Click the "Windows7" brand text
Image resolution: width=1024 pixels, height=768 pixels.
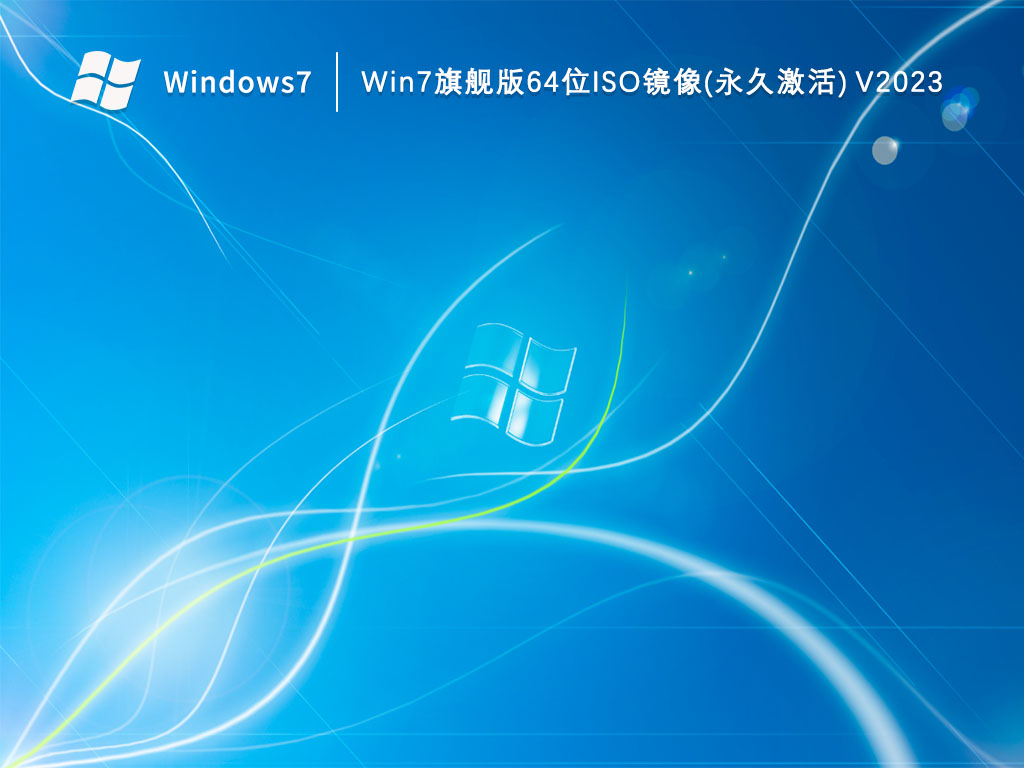pos(237,82)
